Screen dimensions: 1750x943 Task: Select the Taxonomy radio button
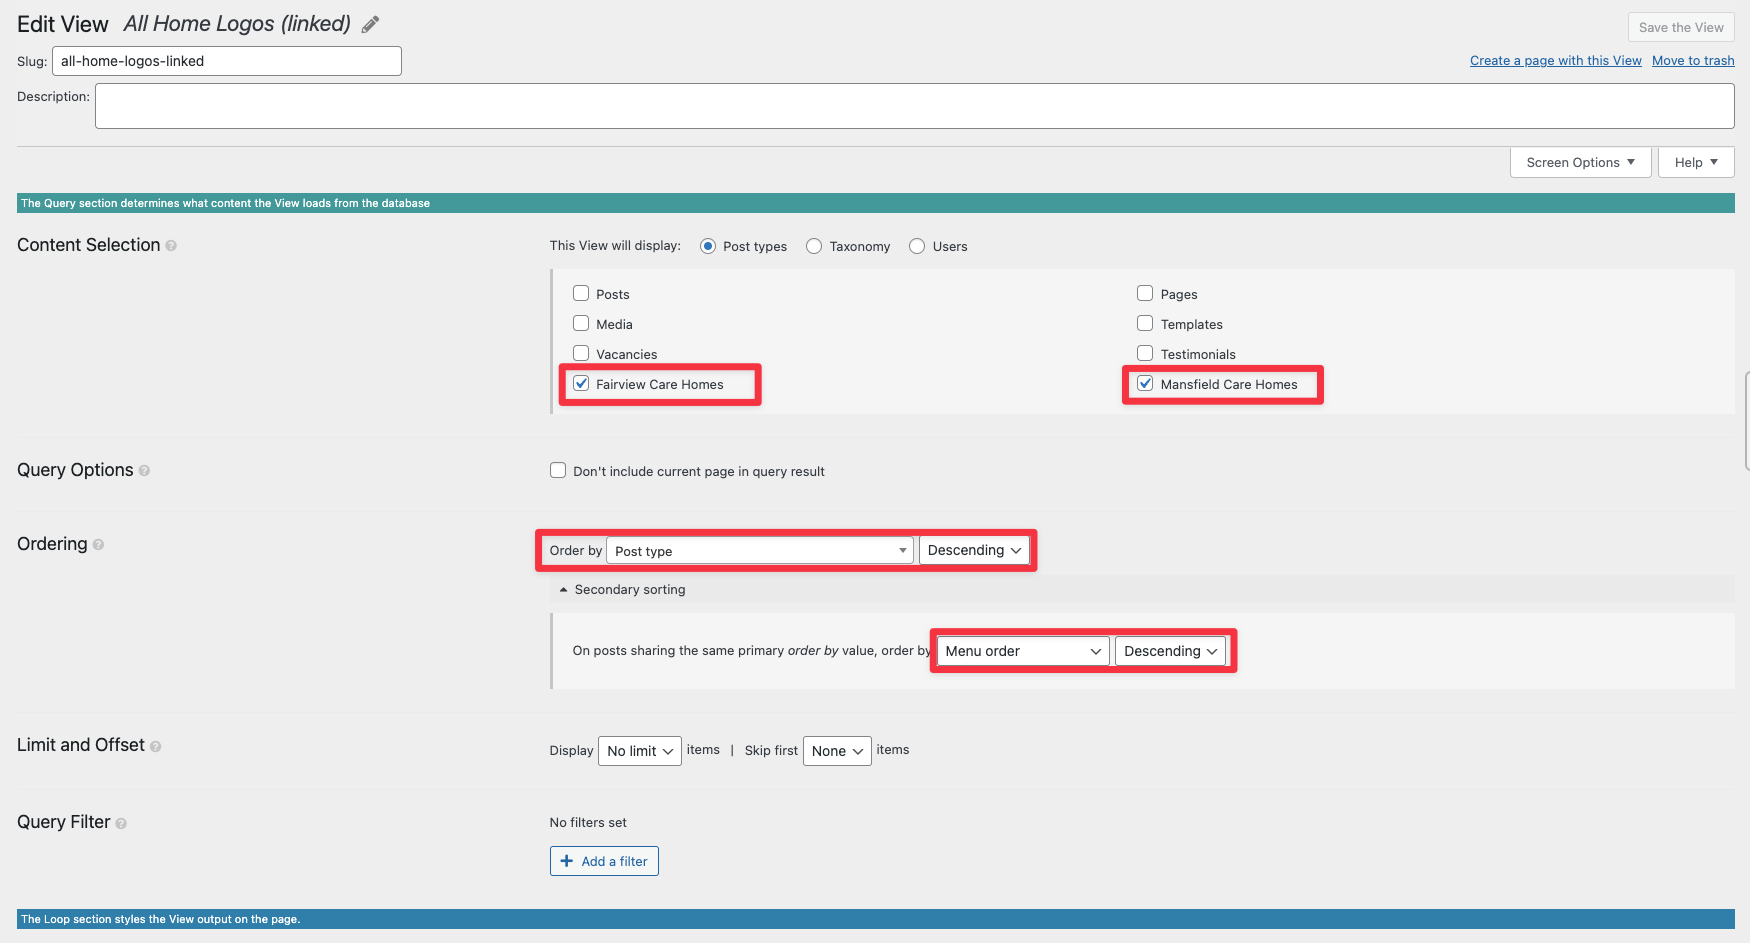(814, 246)
